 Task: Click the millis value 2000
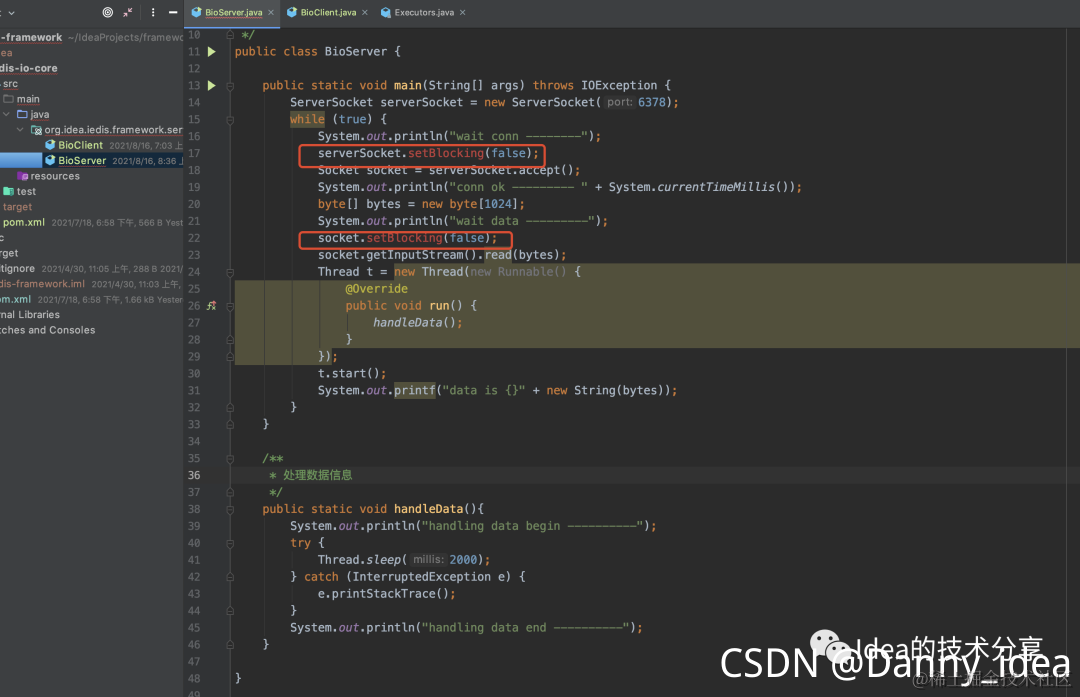463,560
